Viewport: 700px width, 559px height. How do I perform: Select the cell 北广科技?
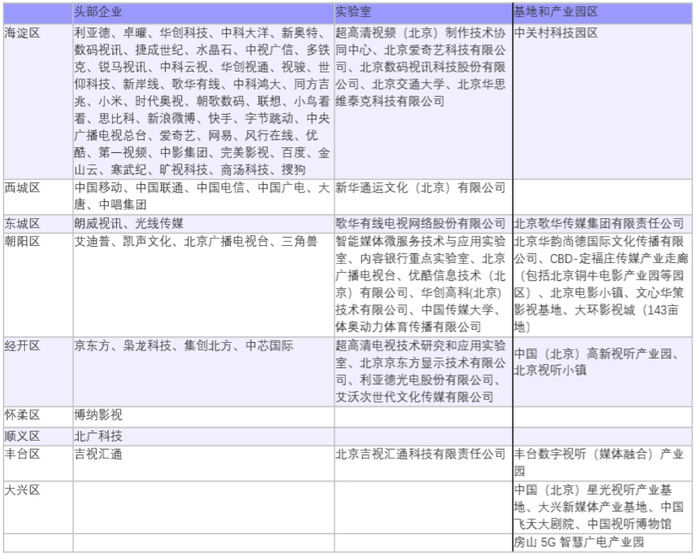point(204,436)
